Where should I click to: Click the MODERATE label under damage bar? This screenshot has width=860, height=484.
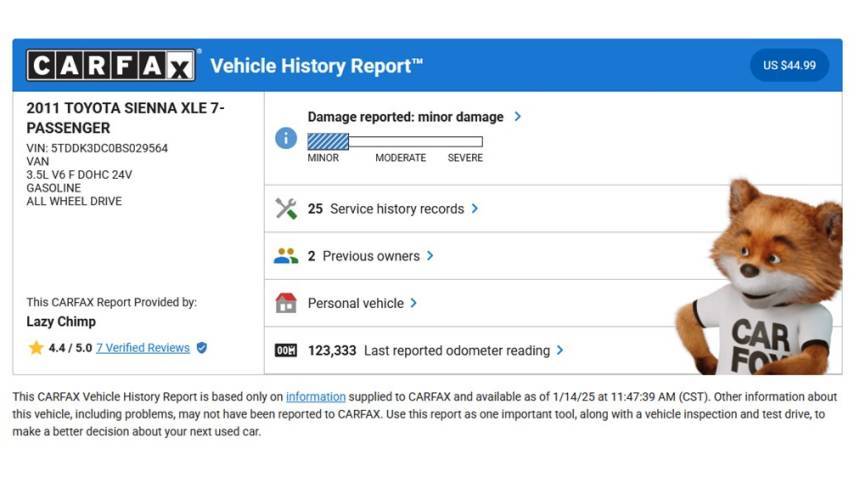[400, 157]
